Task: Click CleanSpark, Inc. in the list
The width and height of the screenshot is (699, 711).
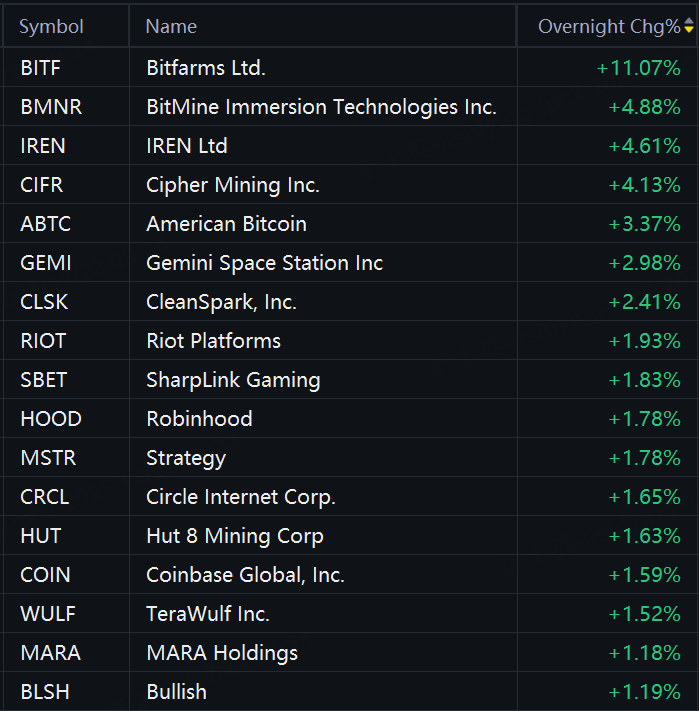Action: point(221,302)
